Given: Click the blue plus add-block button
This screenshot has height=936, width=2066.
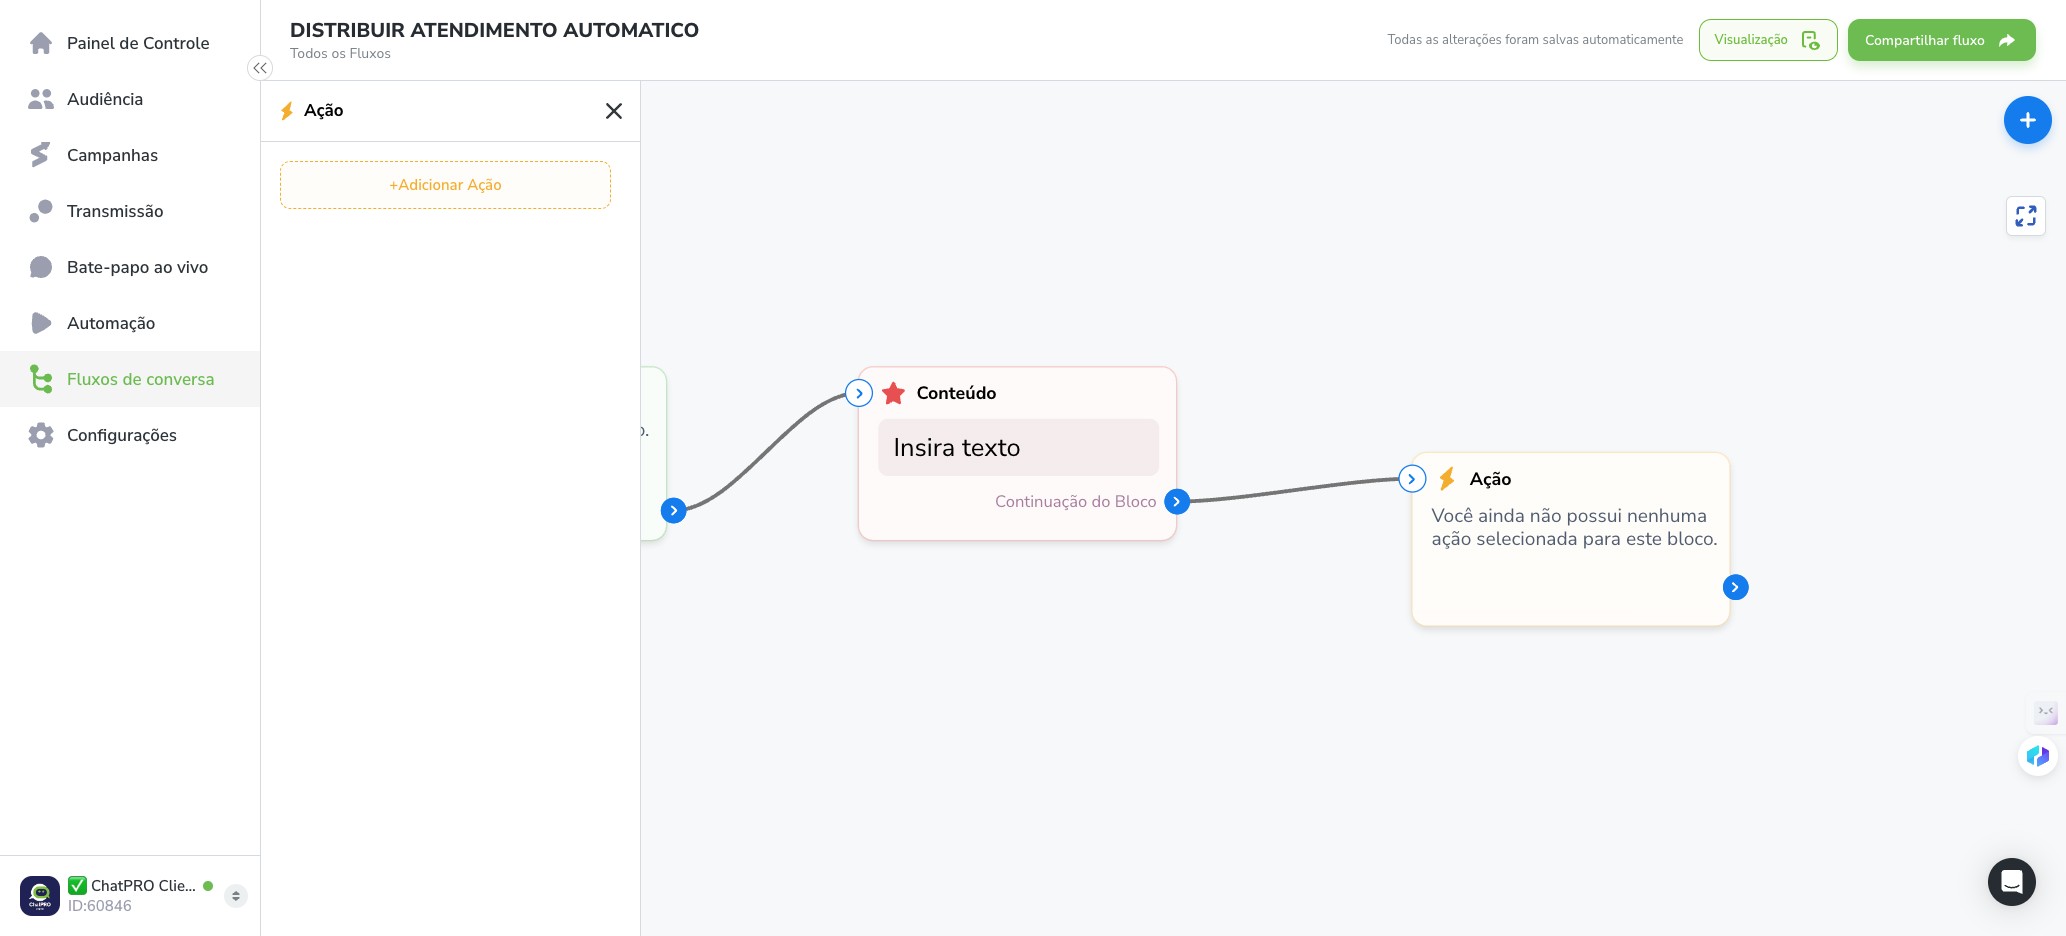Looking at the screenshot, I should pos(2027,120).
